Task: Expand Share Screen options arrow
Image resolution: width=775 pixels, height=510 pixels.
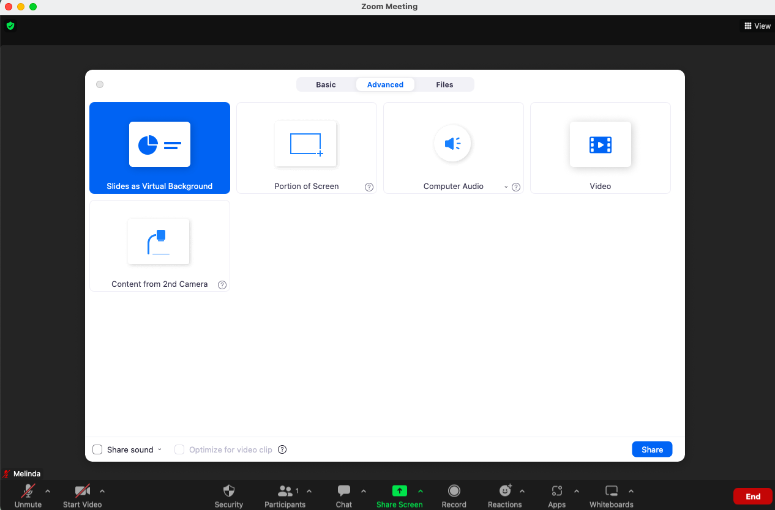Action: (421, 491)
